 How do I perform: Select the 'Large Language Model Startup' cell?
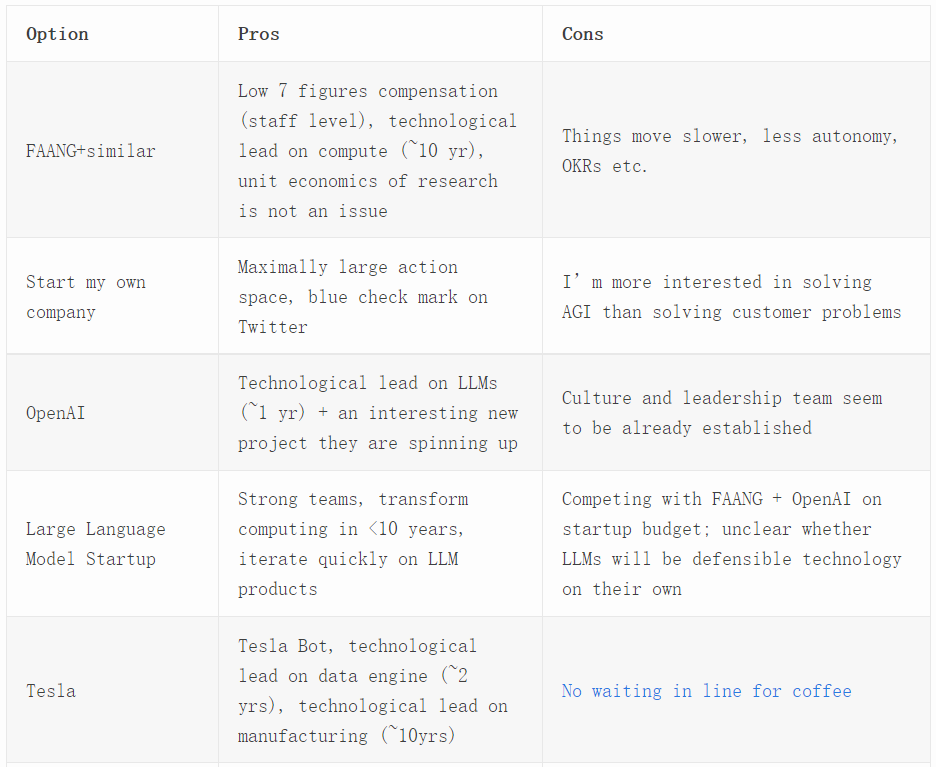click(x=95, y=544)
